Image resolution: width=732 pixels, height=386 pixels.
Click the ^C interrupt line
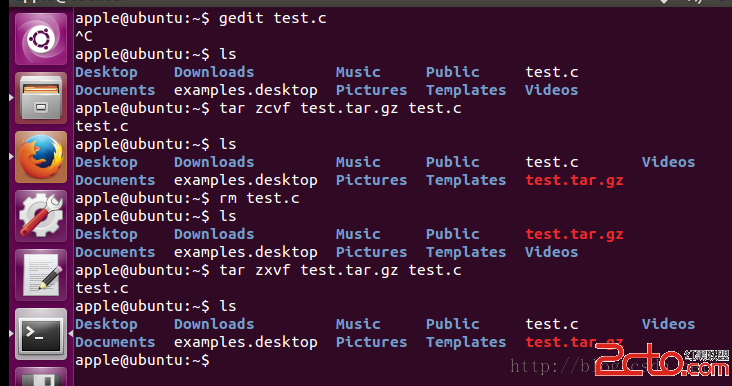click(x=84, y=36)
